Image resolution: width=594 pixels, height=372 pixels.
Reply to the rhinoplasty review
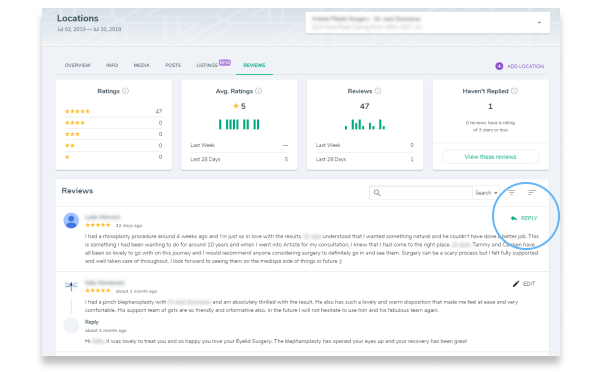pos(524,218)
